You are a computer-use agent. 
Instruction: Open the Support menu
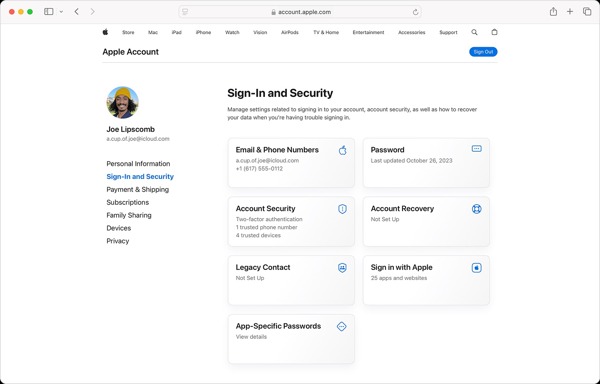448,33
